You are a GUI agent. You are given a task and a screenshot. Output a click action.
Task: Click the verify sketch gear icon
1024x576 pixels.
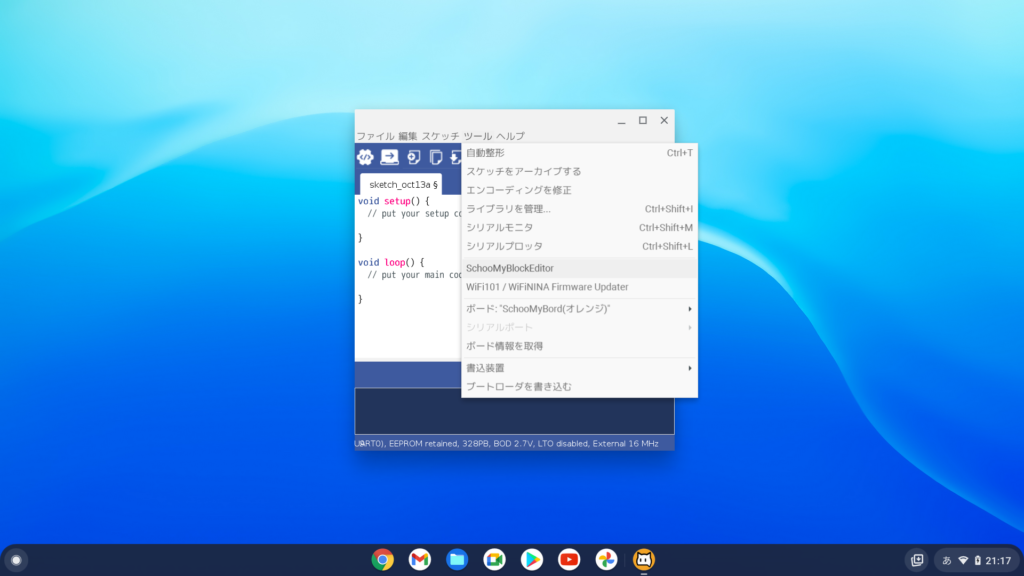tap(365, 157)
